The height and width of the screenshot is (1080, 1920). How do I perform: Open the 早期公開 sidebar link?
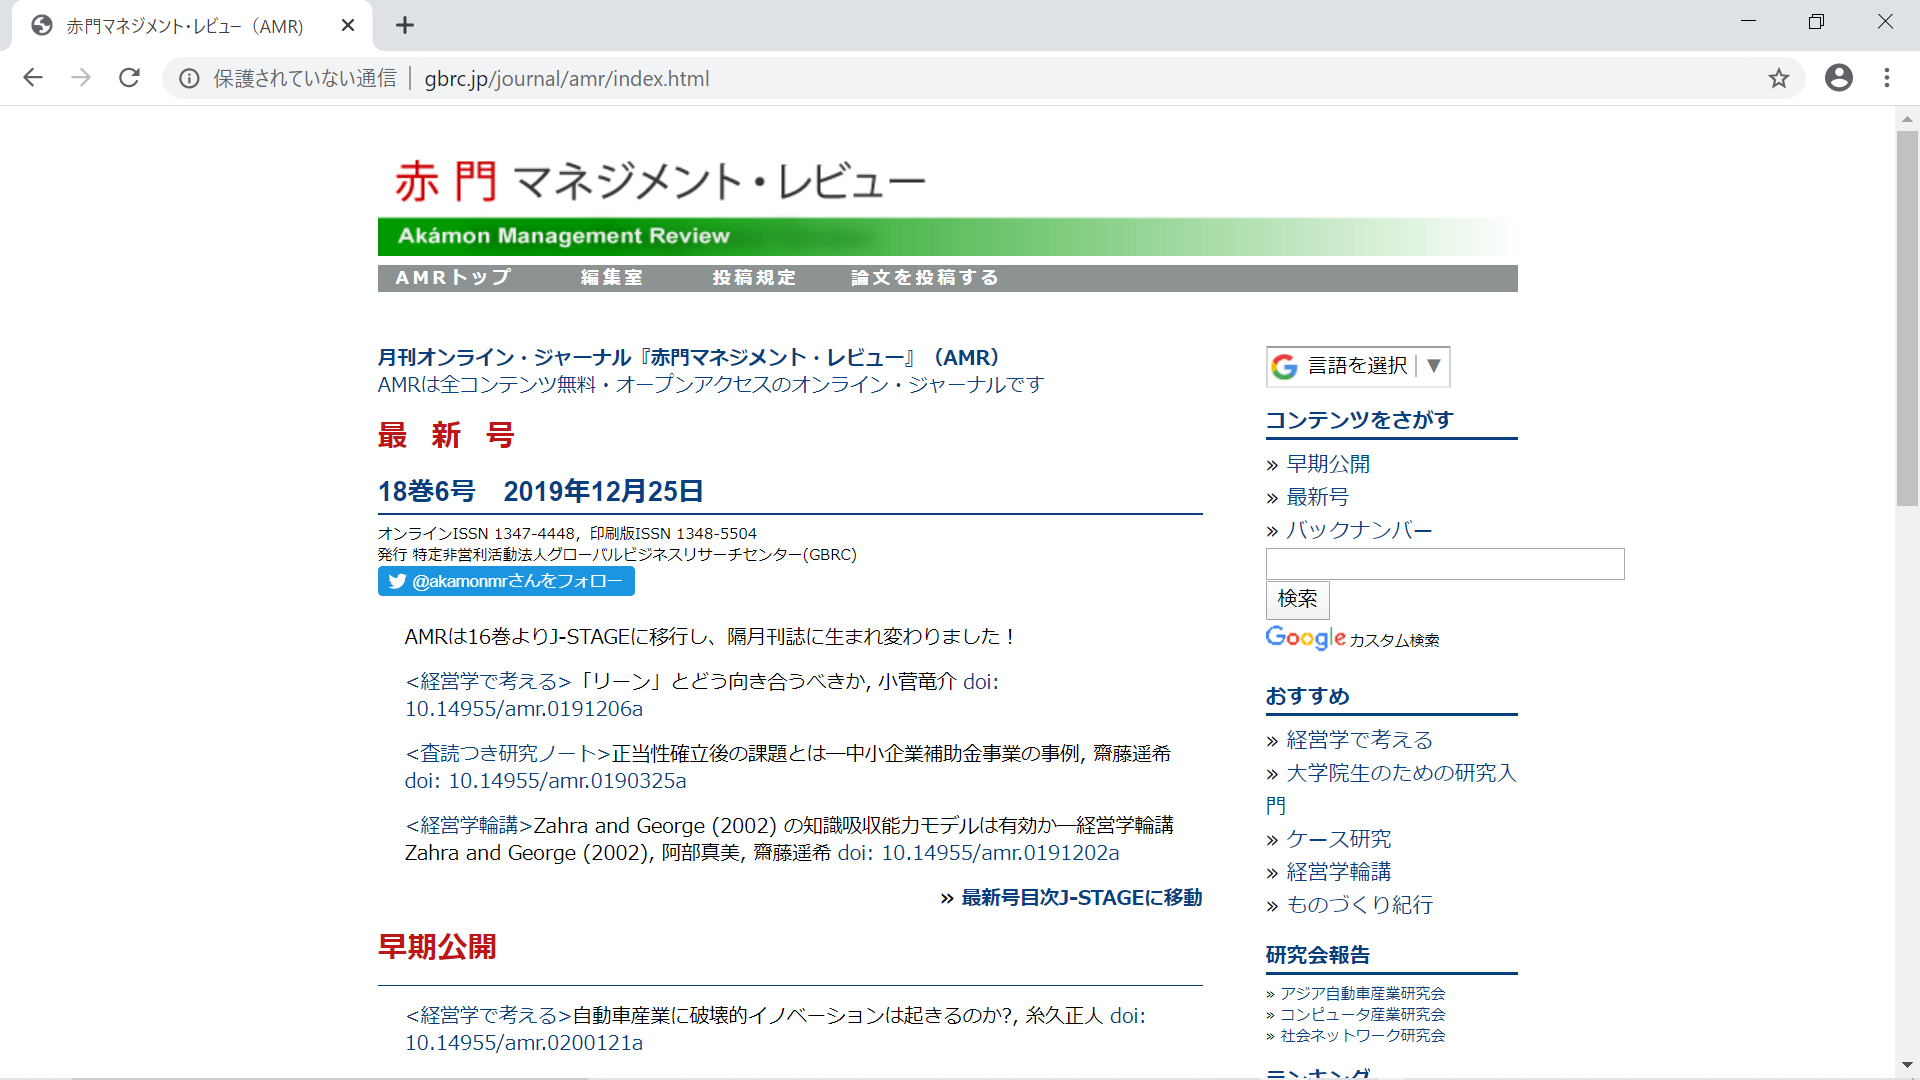(1328, 464)
